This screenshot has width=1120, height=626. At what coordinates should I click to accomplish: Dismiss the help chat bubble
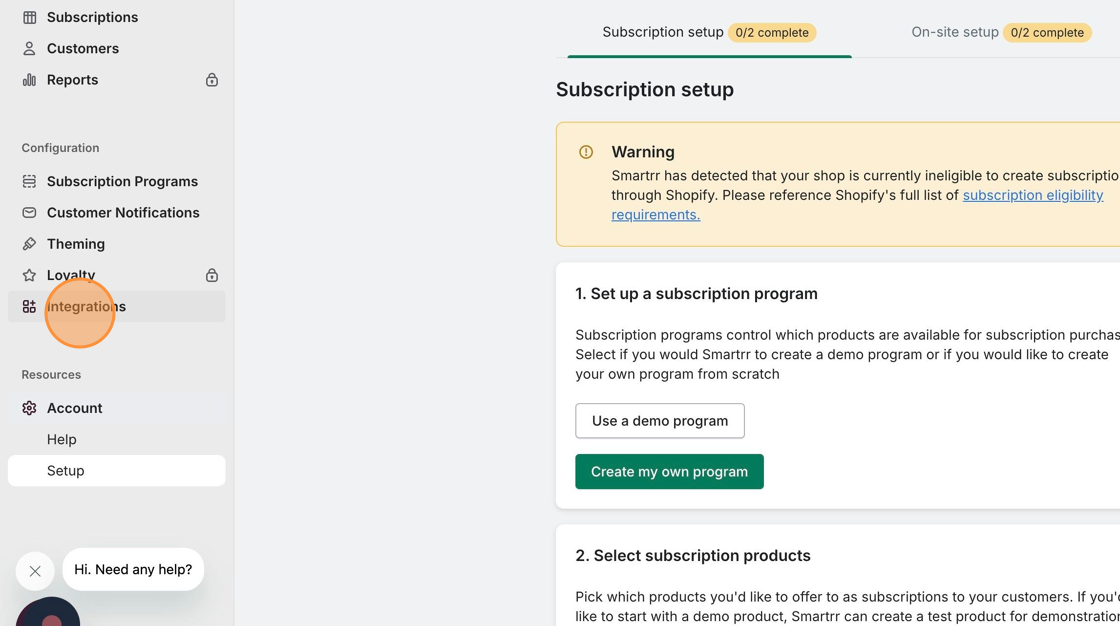35,571
